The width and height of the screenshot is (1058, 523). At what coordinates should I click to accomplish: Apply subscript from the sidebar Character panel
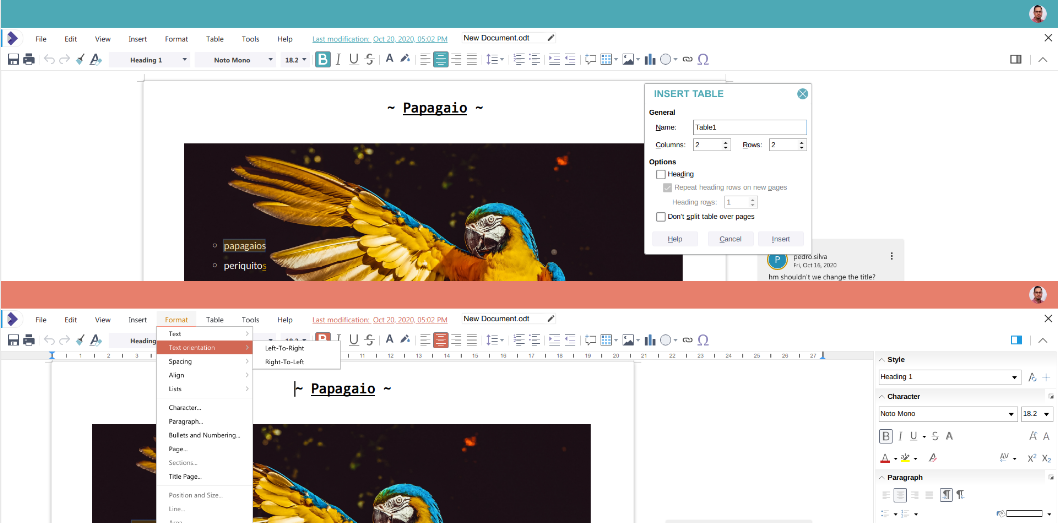click(x=1046, y=458)
